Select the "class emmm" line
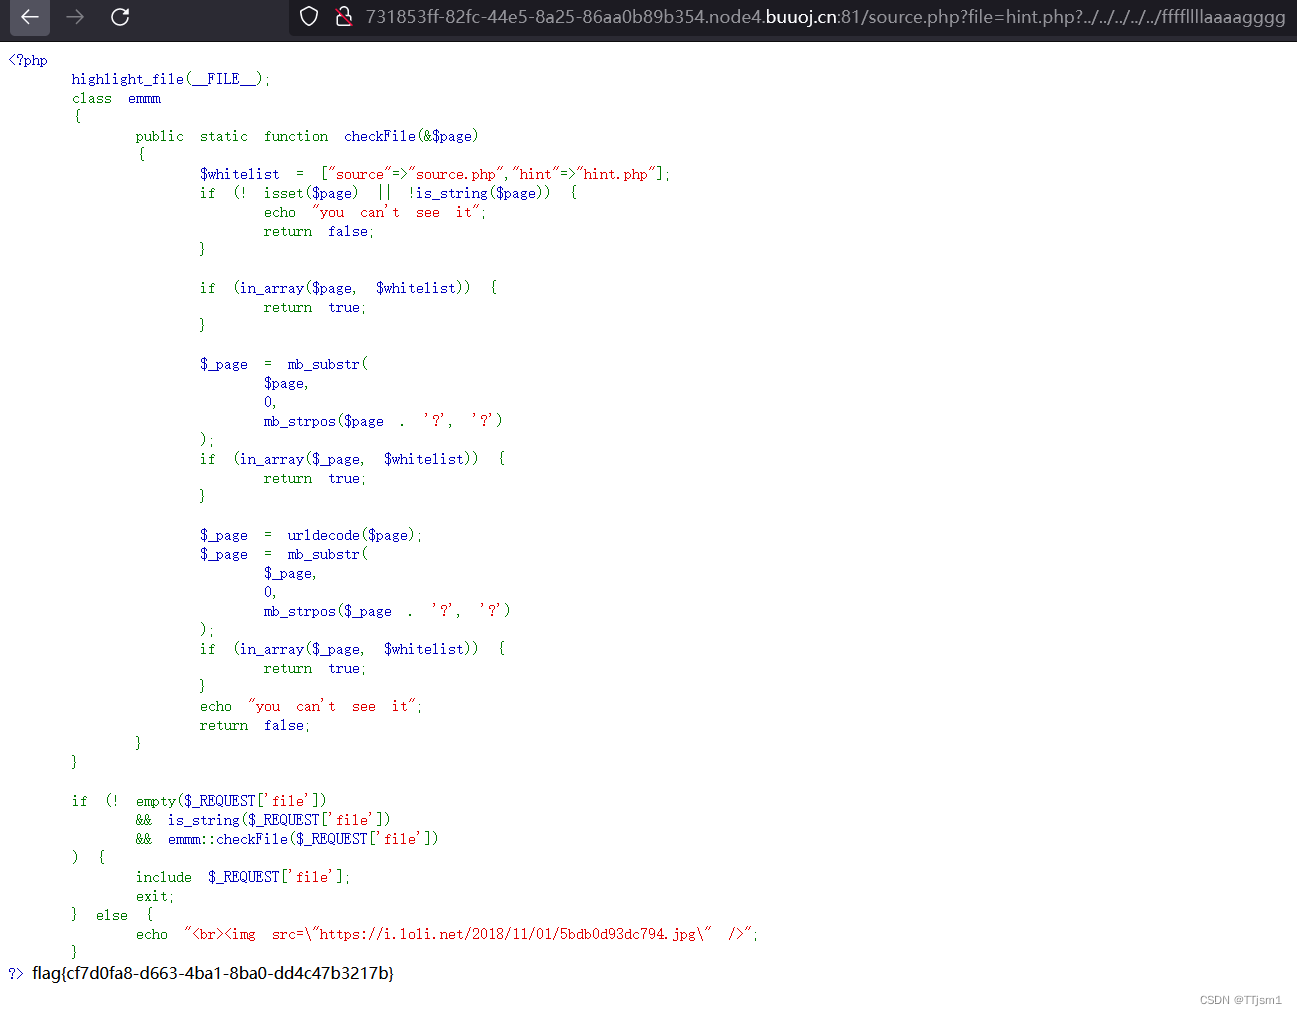This screenshot has height=1016, width=1297. 116,98
